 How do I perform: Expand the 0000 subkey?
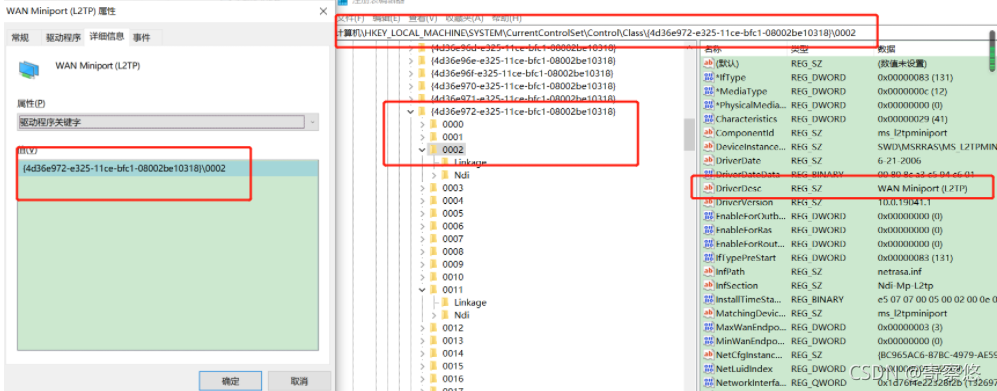click(x=423, y=125)
